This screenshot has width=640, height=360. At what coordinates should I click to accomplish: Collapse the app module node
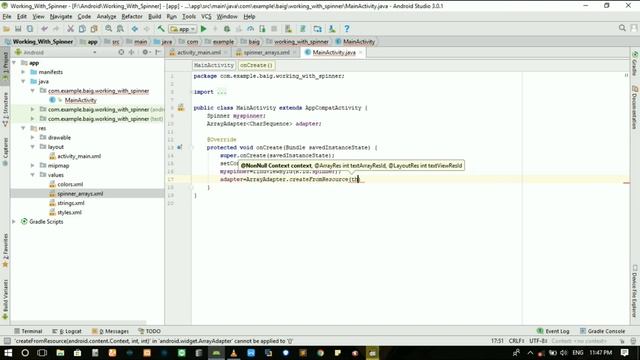[x=15, y=63]
